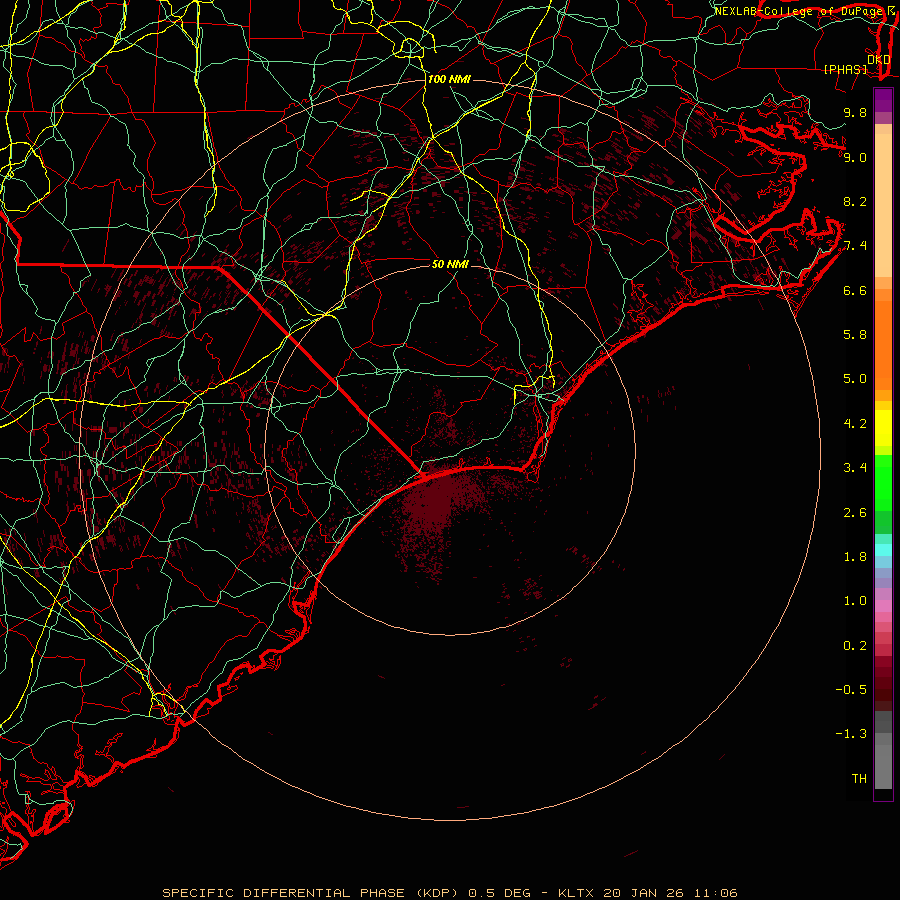Click the gray bottom segment of the color bar

pos(883,761)
